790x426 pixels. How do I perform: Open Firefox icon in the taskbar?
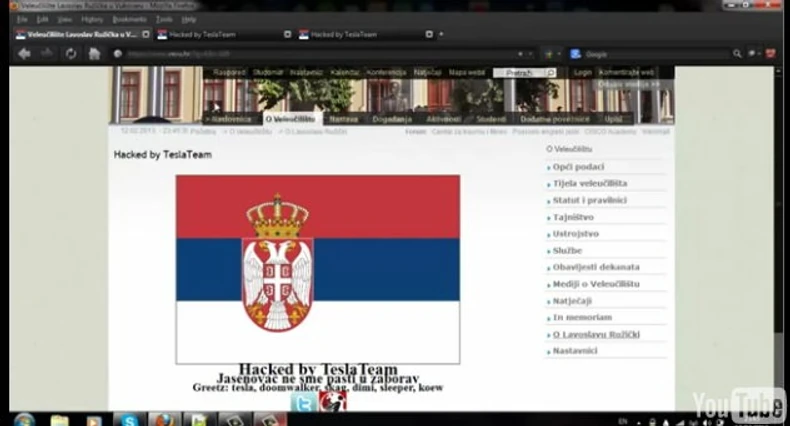[164, 419]
